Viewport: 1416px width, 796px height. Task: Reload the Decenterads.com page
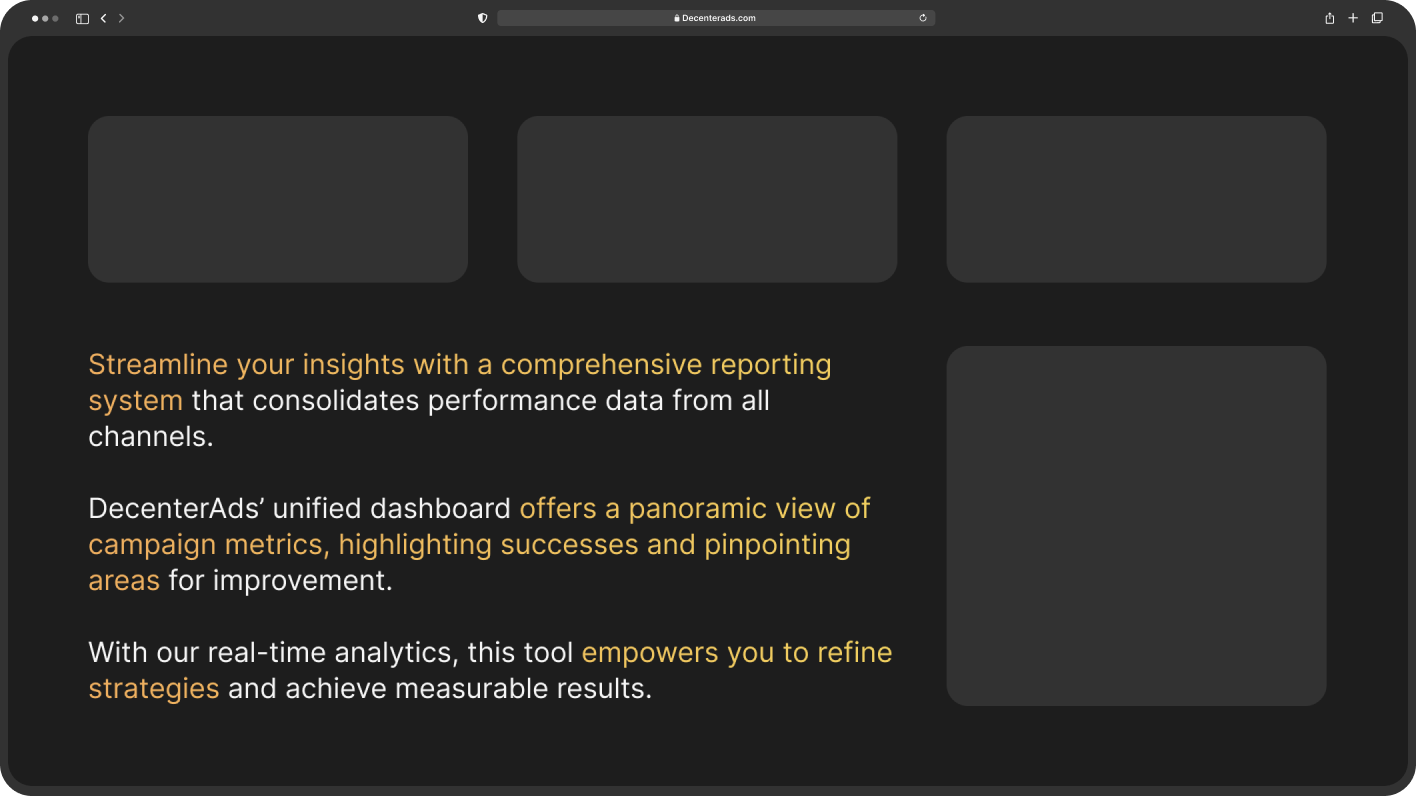[923, 18]
